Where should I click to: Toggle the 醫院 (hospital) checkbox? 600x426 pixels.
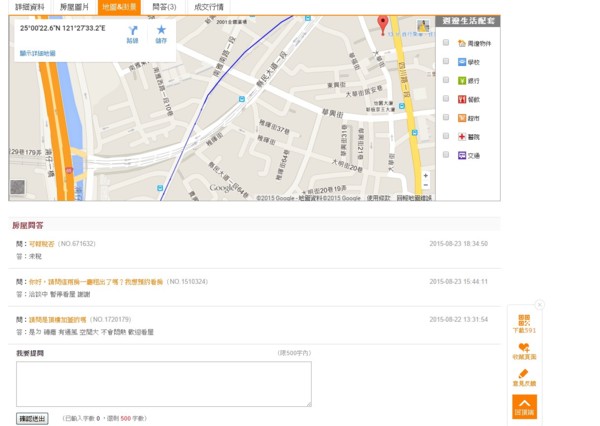pos(446,136)
